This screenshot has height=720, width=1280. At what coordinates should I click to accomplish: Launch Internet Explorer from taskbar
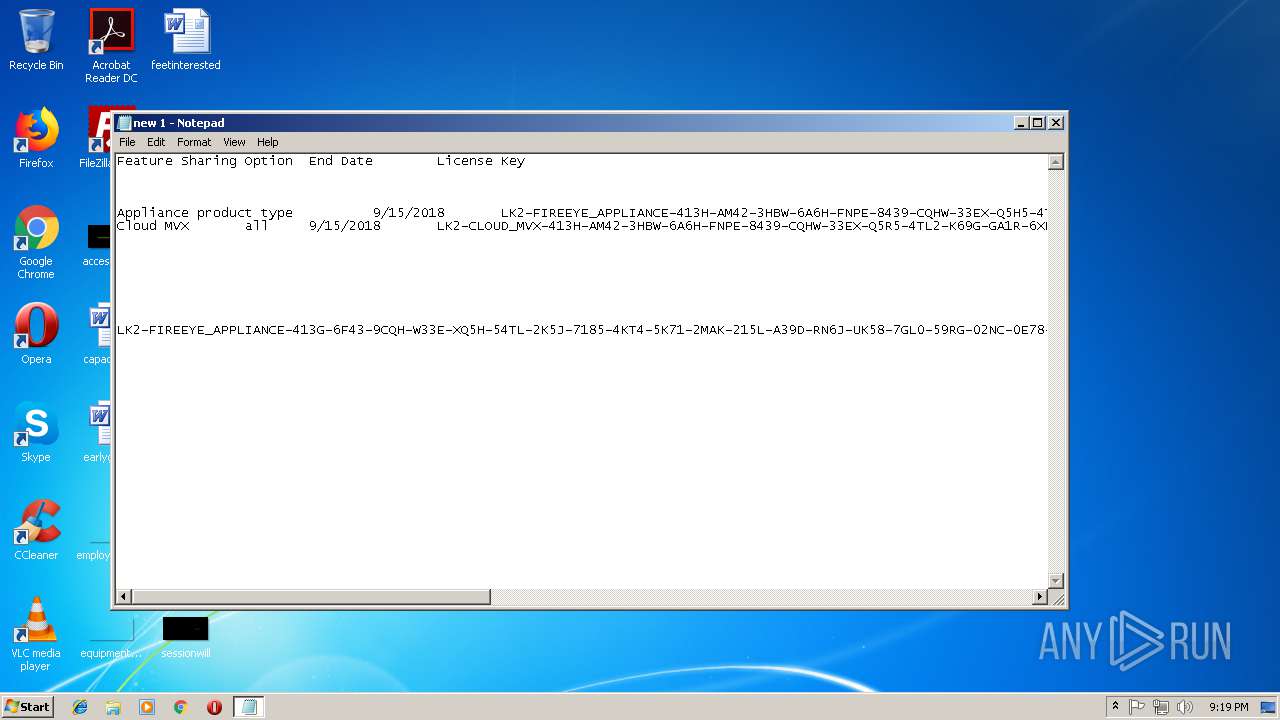(x=80, y=707)
